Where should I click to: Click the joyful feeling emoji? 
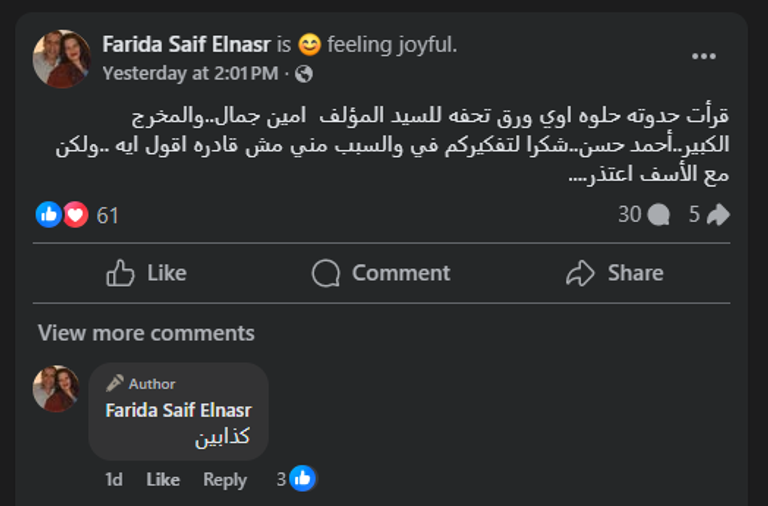point(309,44)
